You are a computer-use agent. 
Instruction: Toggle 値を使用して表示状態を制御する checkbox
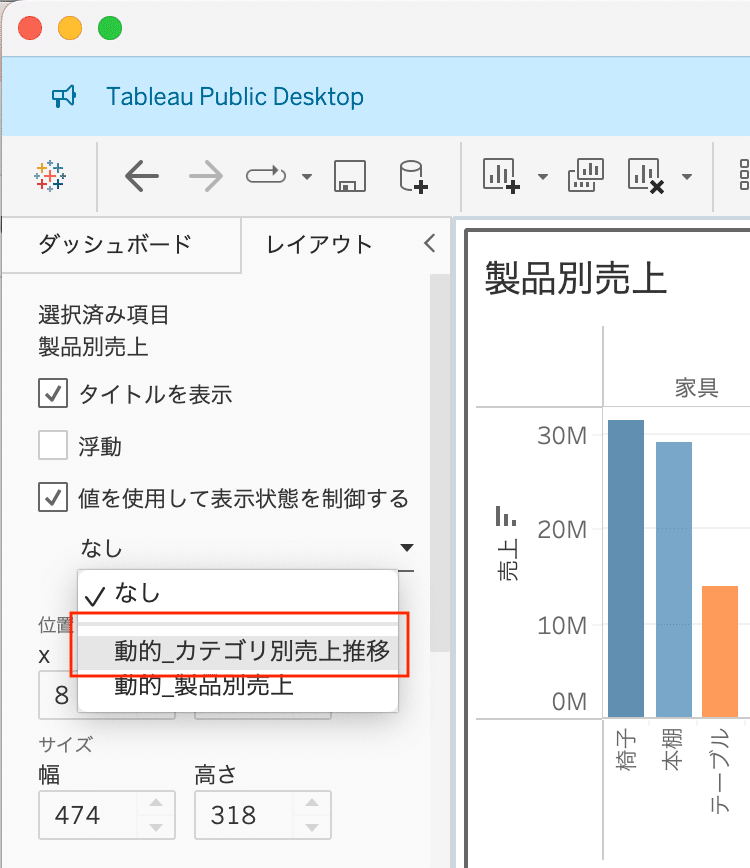click(53, 497)
